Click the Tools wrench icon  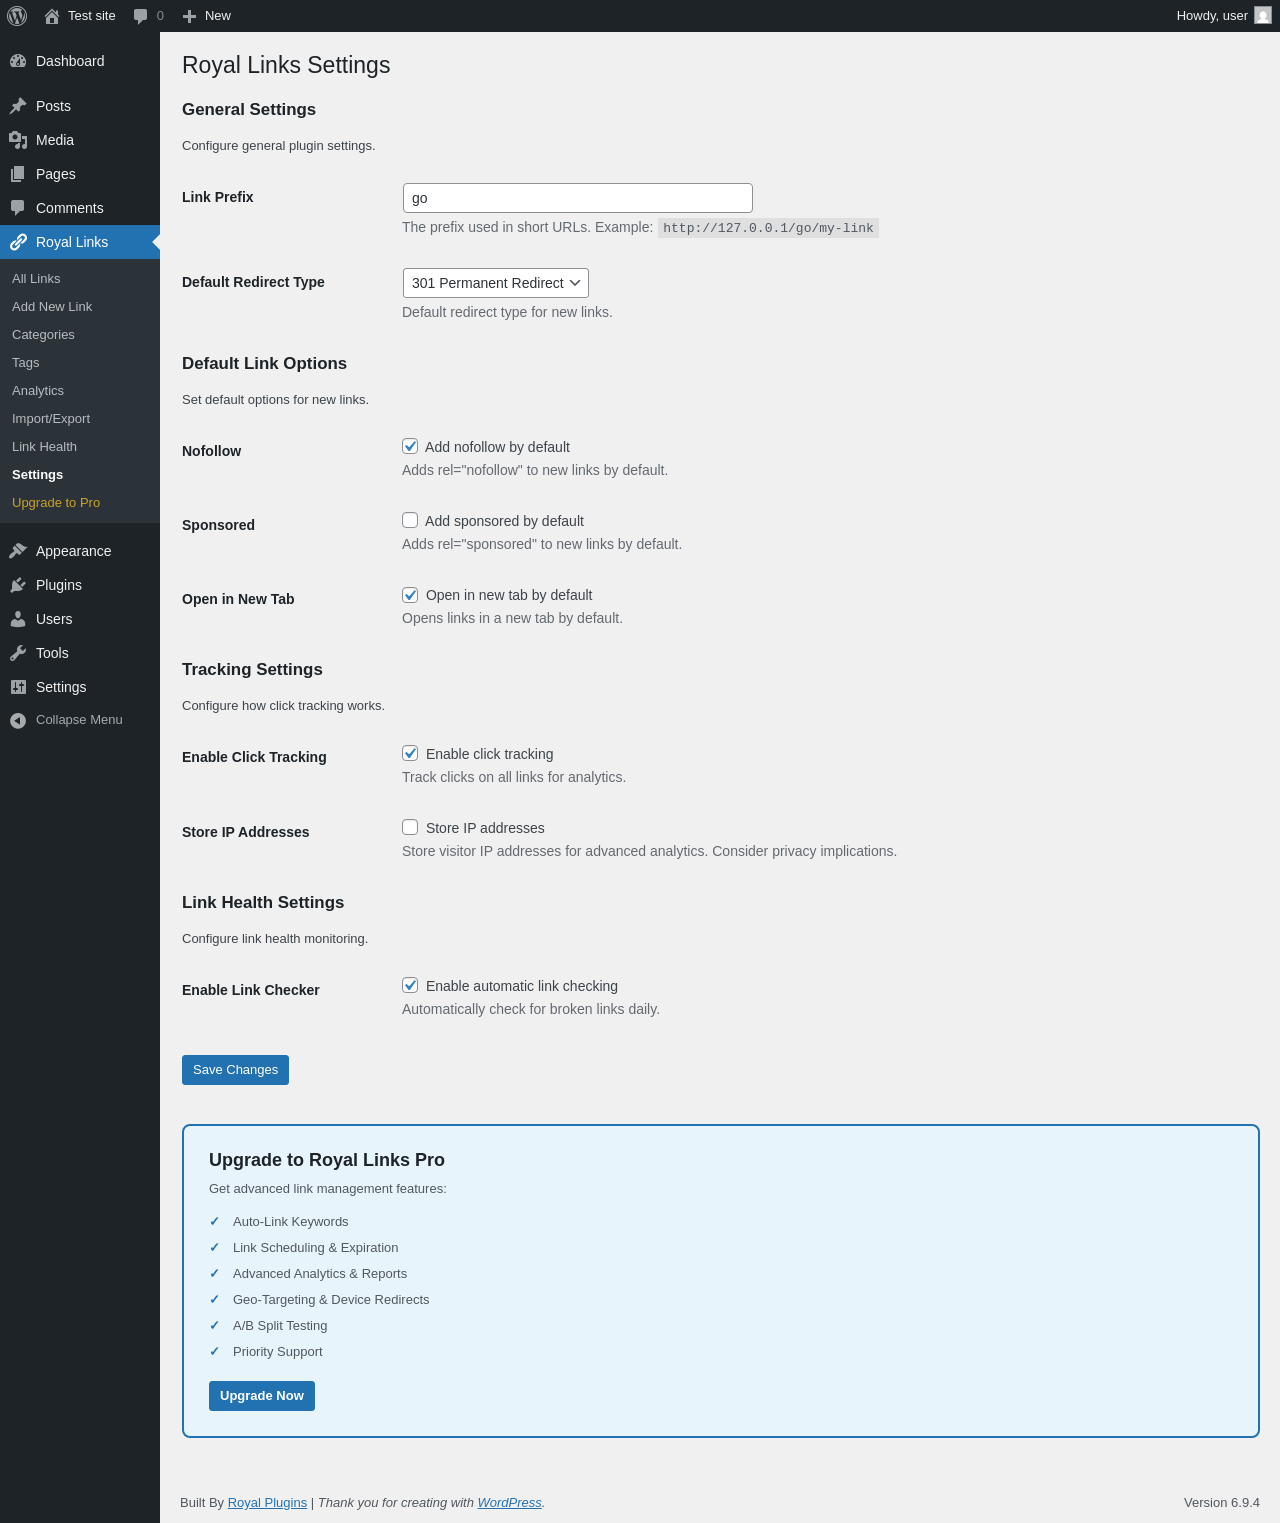click(x=18, y=653)
